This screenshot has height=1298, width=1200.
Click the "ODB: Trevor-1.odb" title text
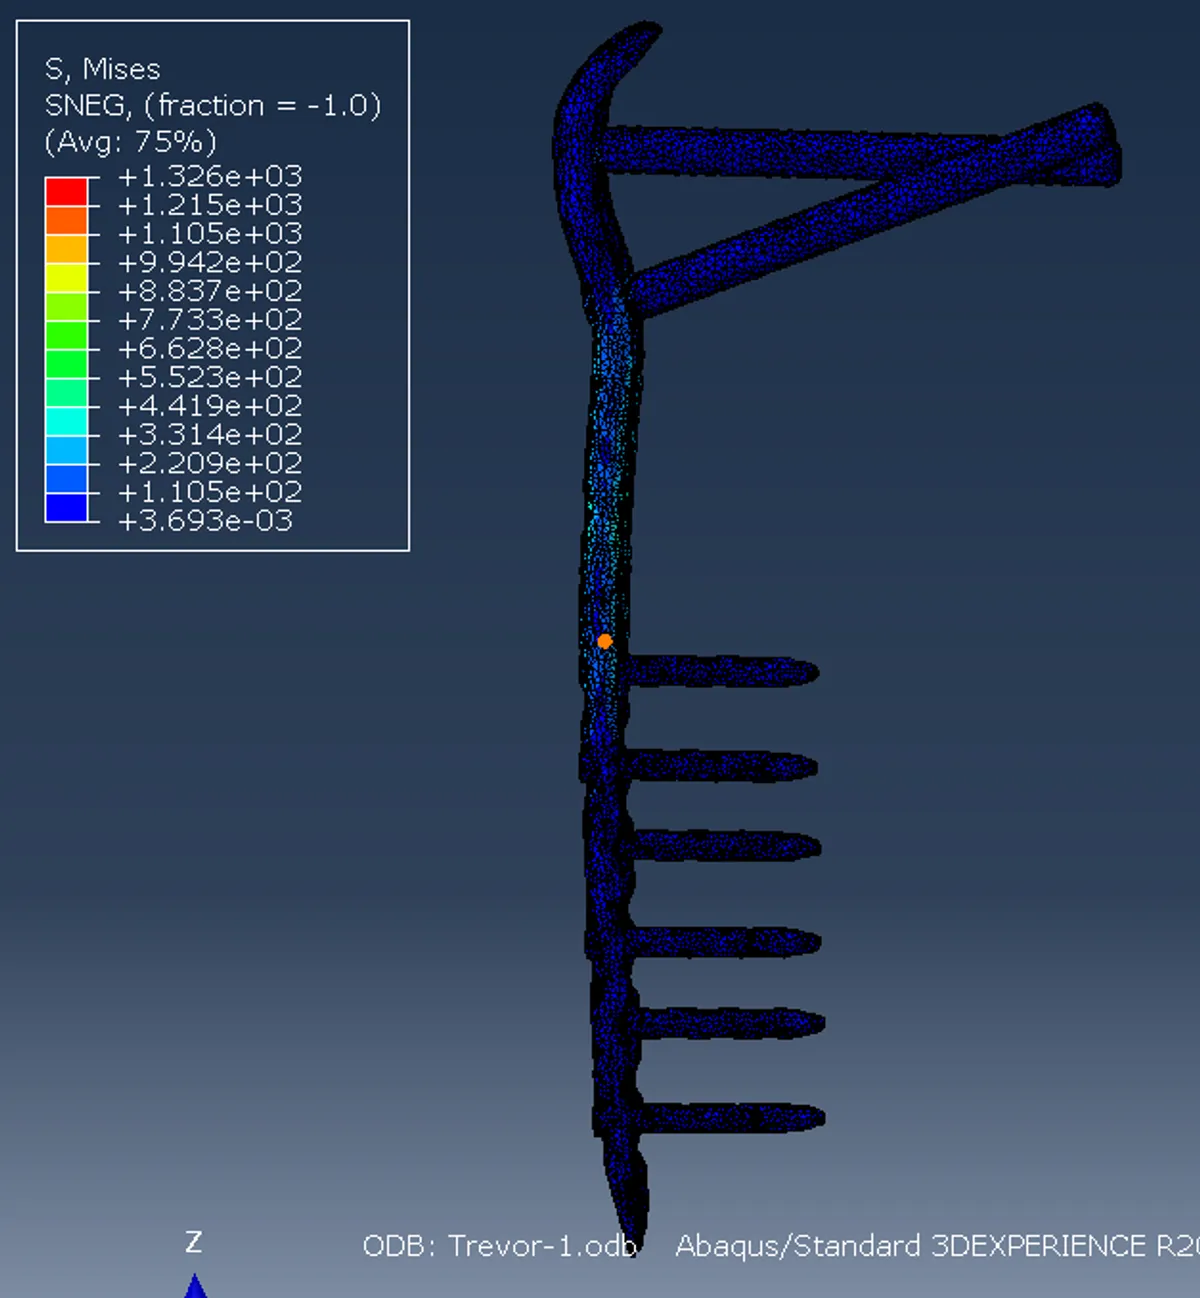pyautogui.click(x=499, y=1246)
